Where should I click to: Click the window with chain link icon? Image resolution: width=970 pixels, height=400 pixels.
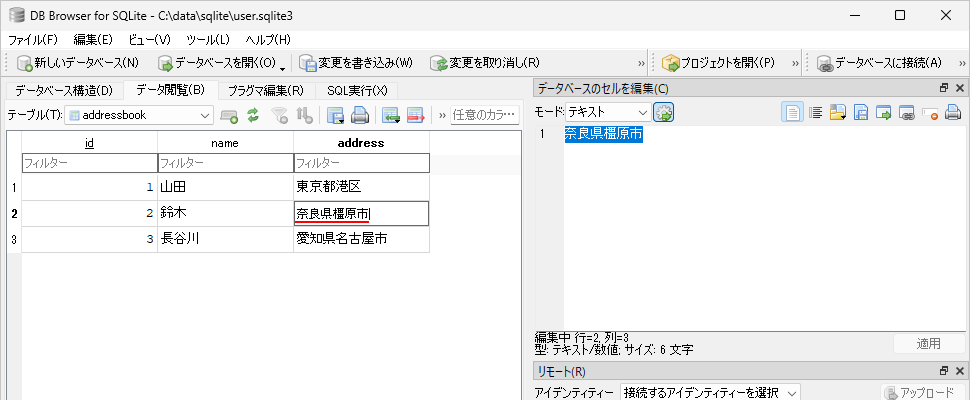[907, 113]
